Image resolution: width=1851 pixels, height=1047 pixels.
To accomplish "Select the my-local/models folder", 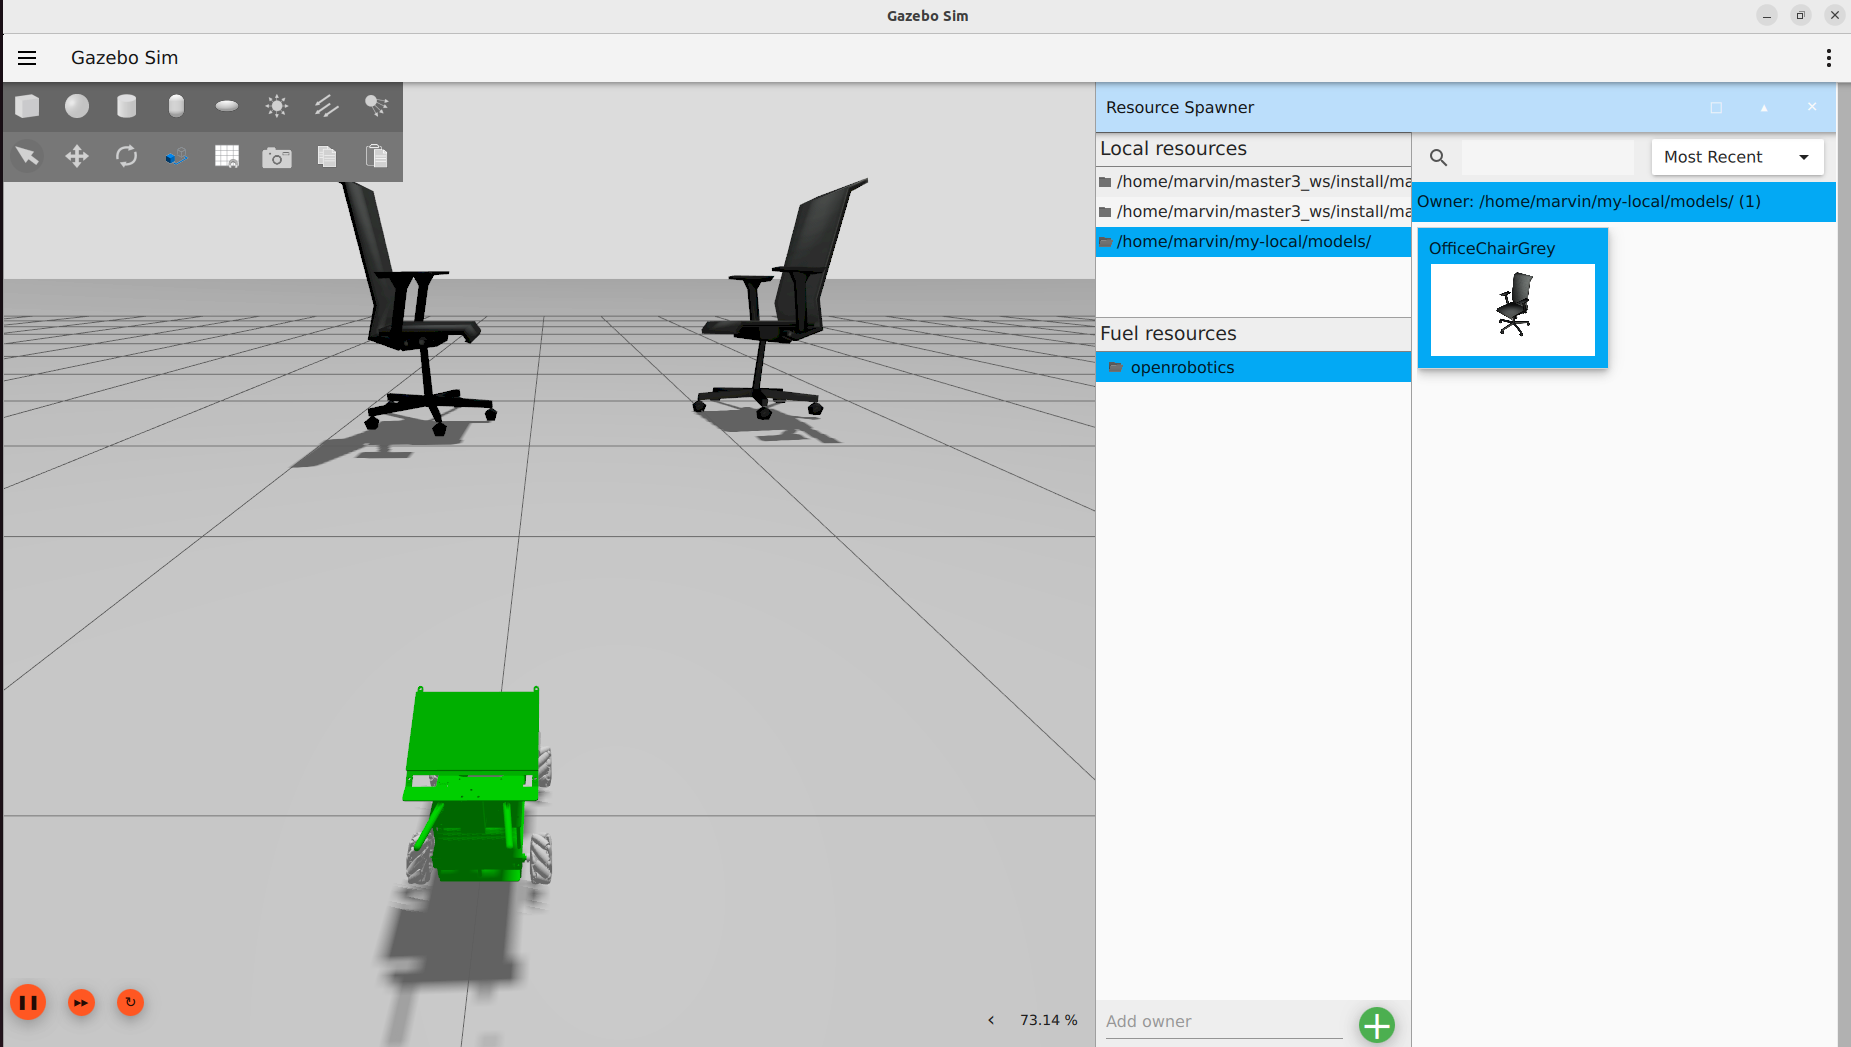I will [1243, 242].
